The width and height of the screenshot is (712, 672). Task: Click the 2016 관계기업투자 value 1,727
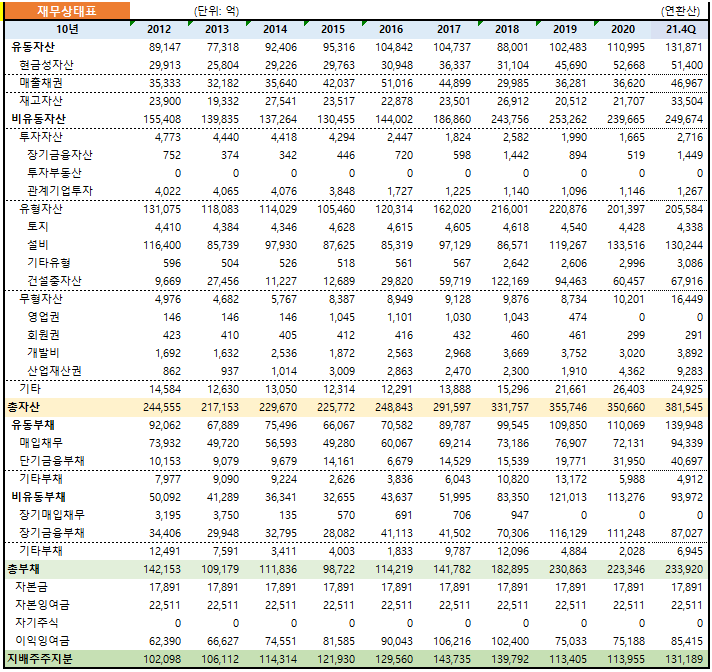[400, 191]
